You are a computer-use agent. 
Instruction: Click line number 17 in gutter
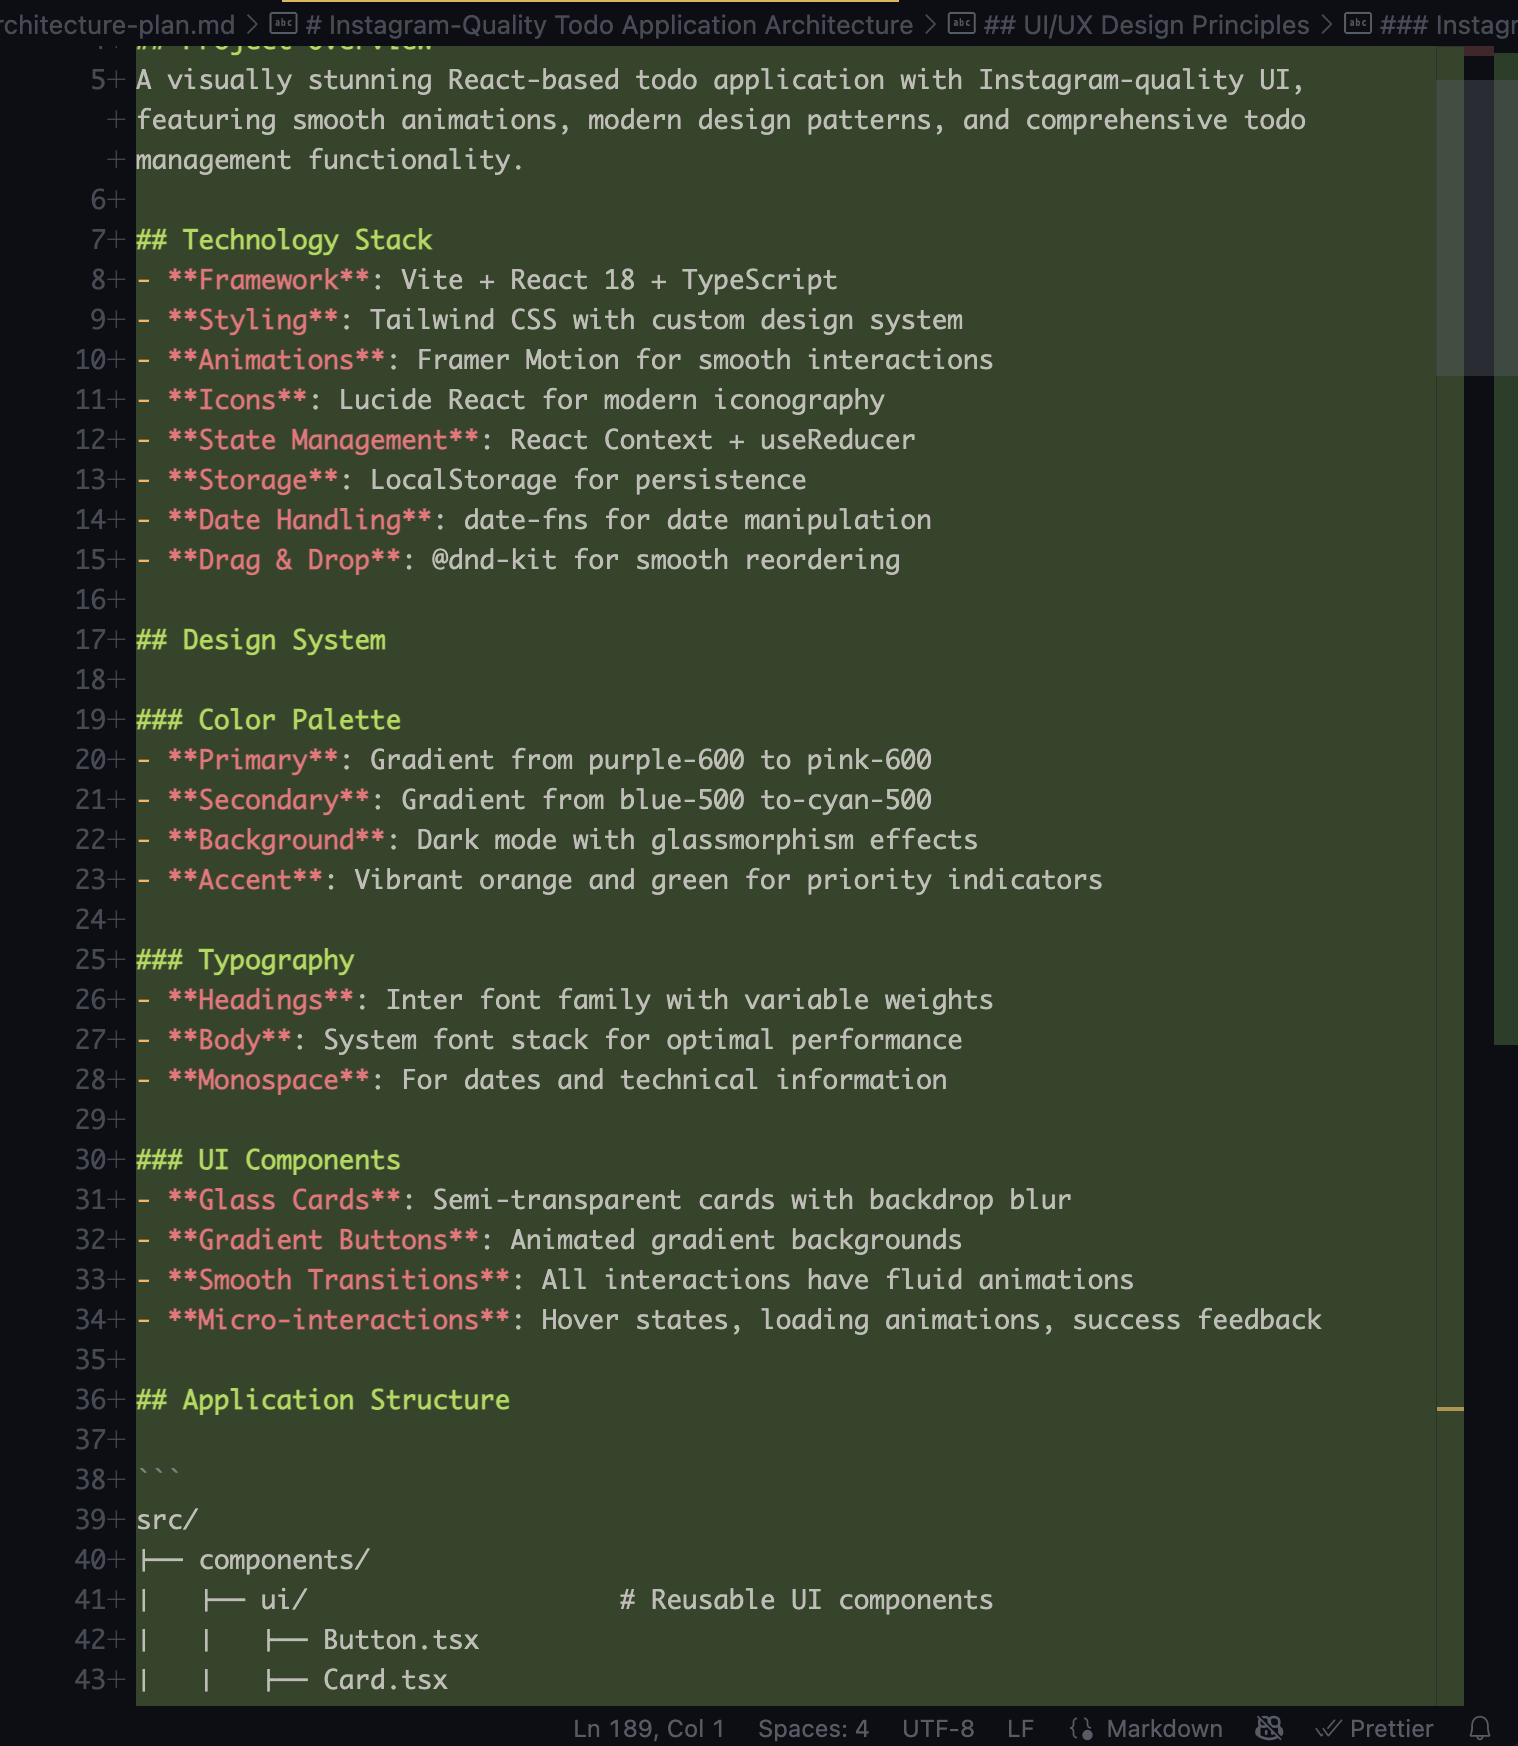pos(92,640)
